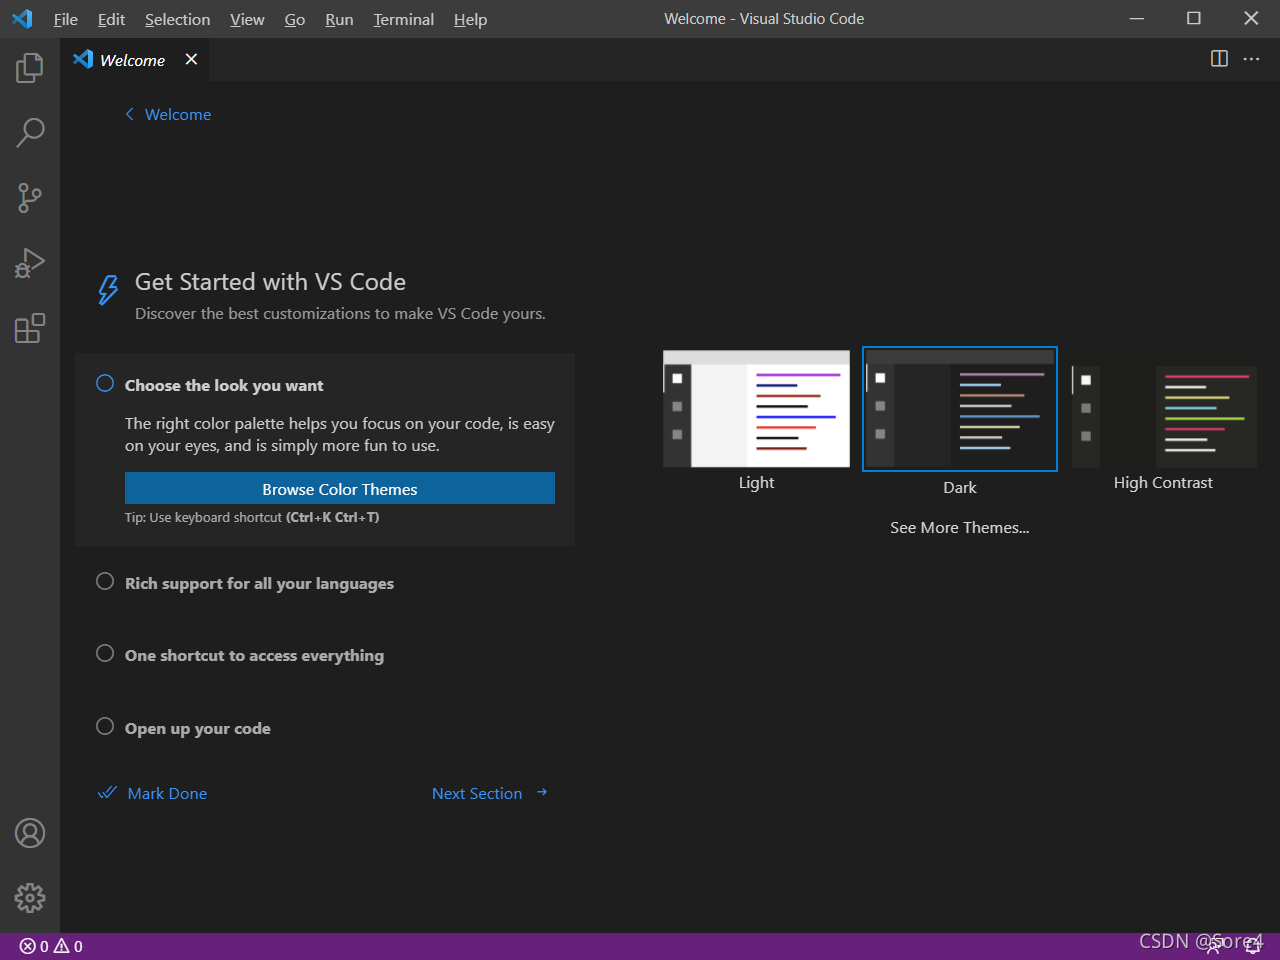
Task: Open the Terminal menu
Action: point(404,19)
